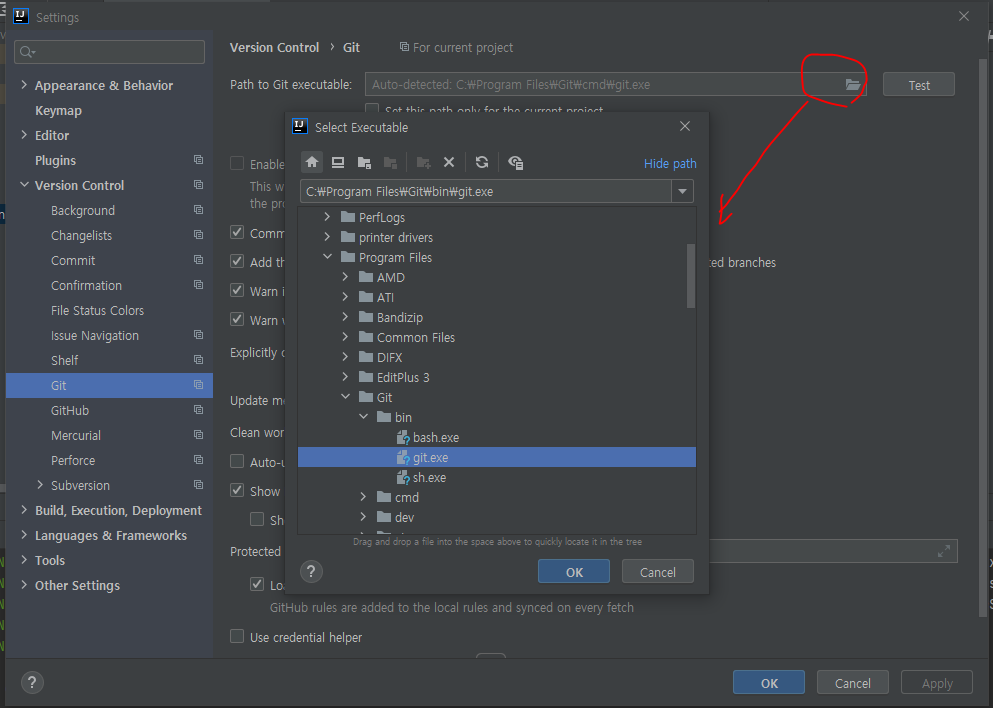Viewport: 993px width, 708px height.
Task: Click project-scope icon beside Issue Navigation
Action: (x=198, y=335)
